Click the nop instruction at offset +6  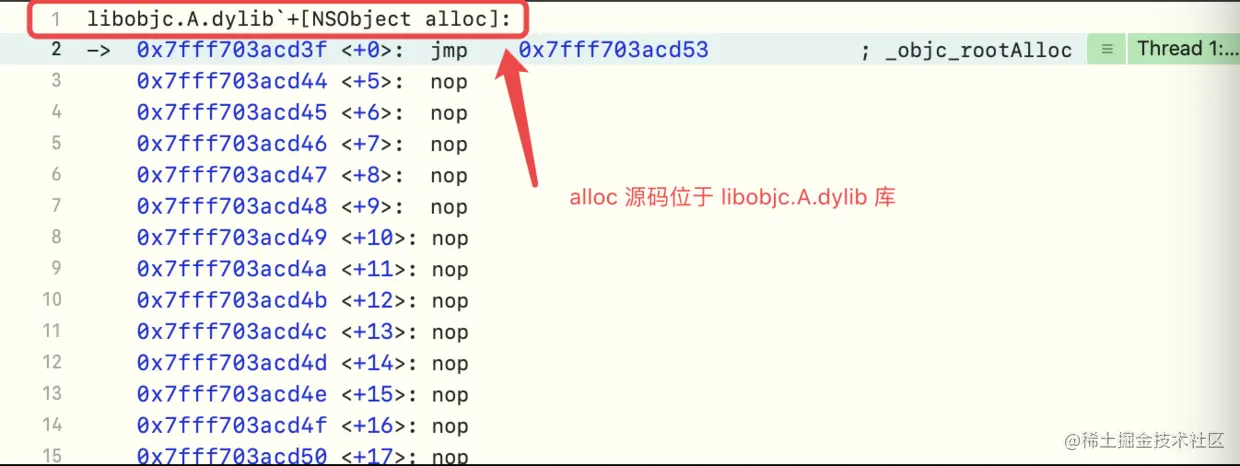[449, 113]
